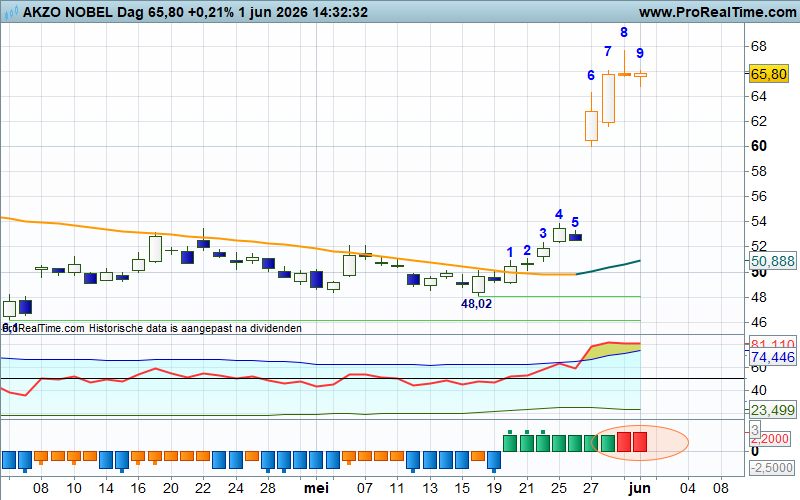This screenshot has width=800, height=500.
Task: Click the 48 price axis label
Action: click(x=759, y=297)
